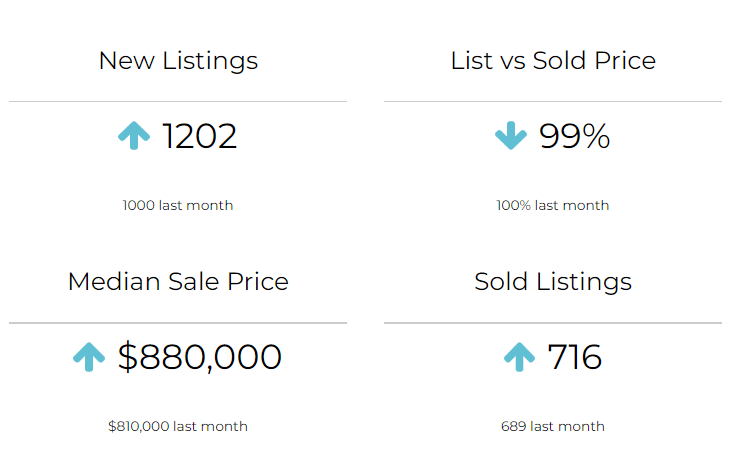Viewport: 732px width, 462px height.
Task: Click the 99% list vs sold value
Action: pos(574,136)
